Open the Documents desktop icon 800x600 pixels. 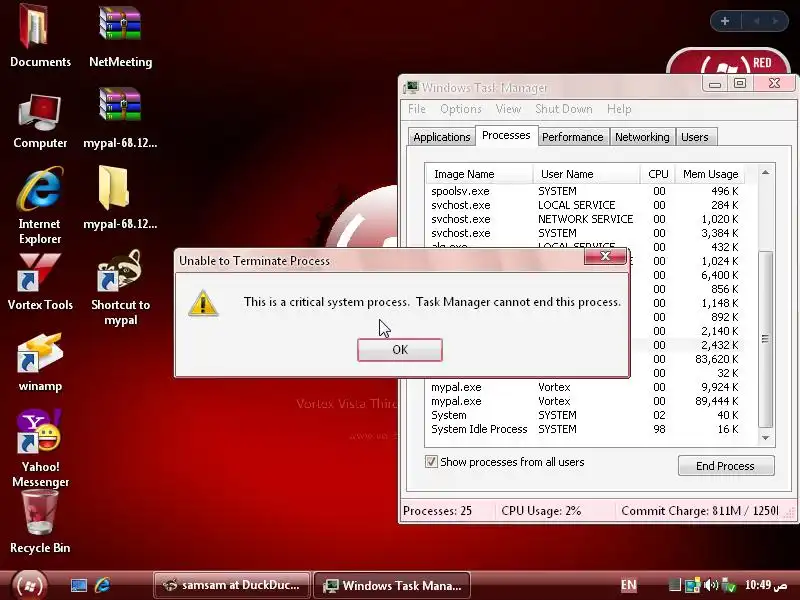click(40, 36)
